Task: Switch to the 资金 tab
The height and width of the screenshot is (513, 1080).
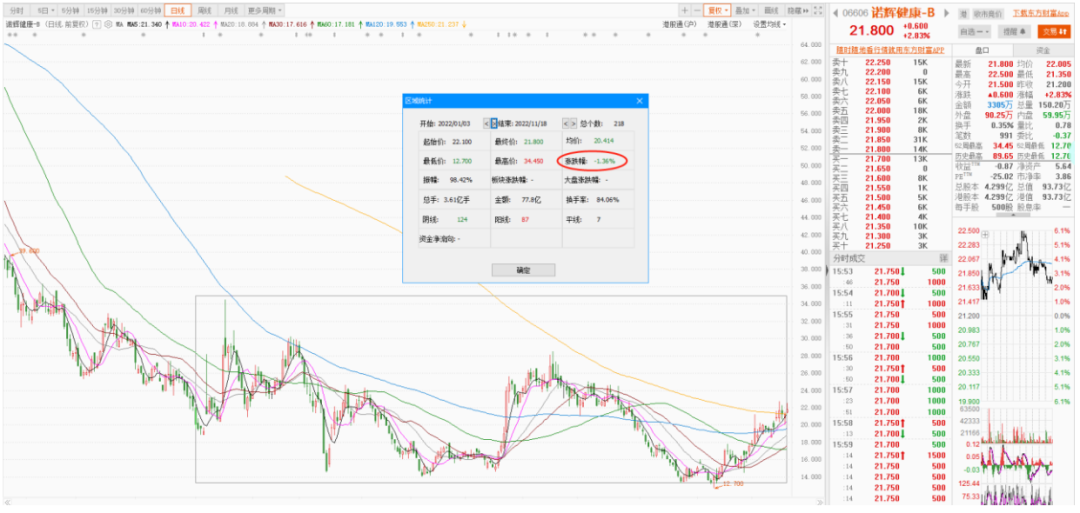Action: click(1043, 49)
